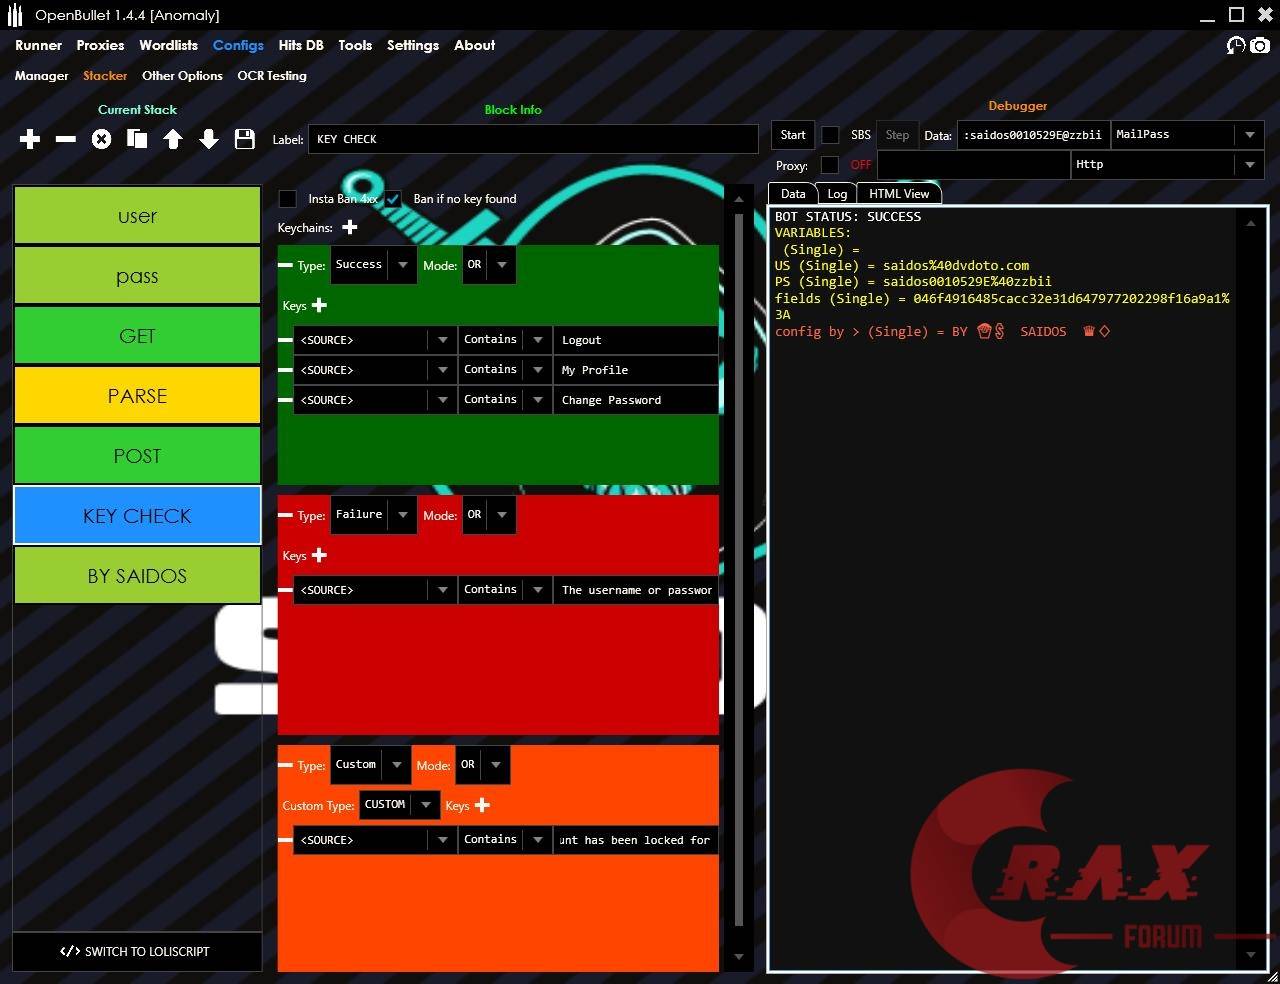
Task: Click SWITCH TO LOLISCRIPT
Action: coord(137,951)
